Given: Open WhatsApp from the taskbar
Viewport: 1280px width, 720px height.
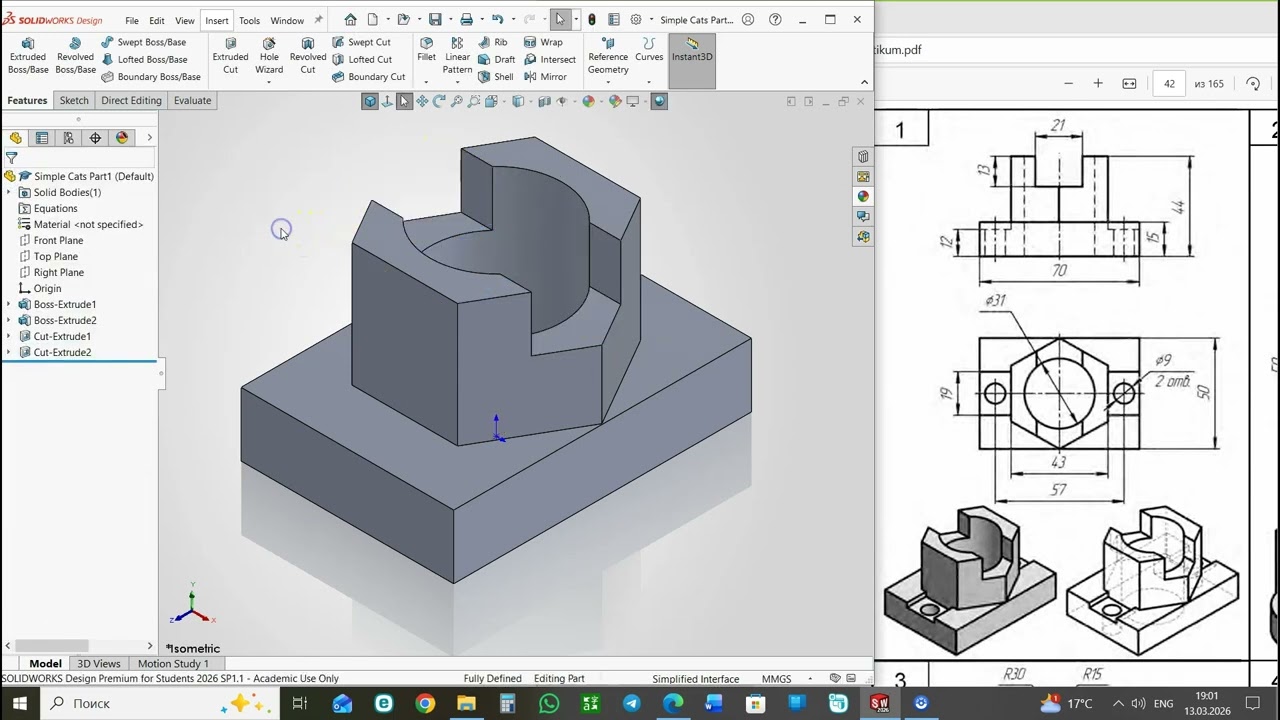Looking at the screenshot, I should click(x=549, y=703).
